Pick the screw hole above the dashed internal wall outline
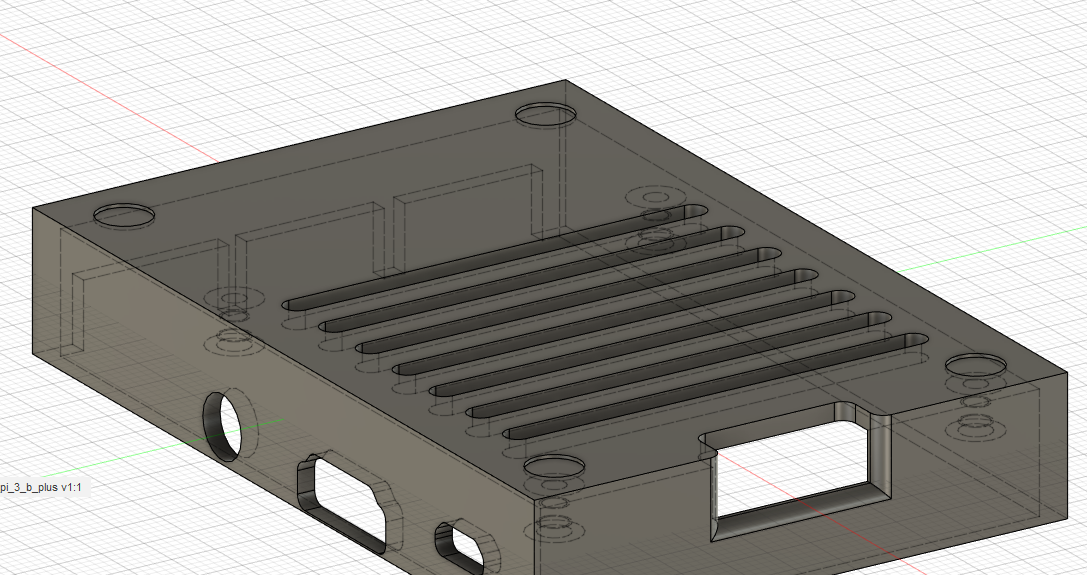The image size is (1087, 575). (x=124, y=216)
